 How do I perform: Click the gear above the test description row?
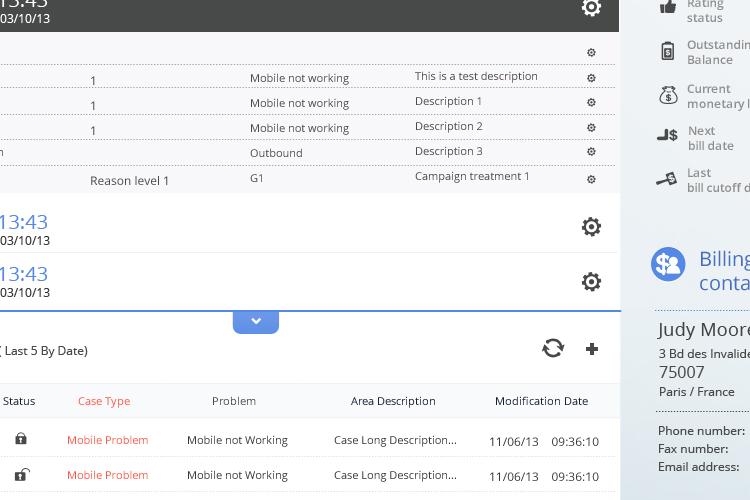(x=591, y=53)
